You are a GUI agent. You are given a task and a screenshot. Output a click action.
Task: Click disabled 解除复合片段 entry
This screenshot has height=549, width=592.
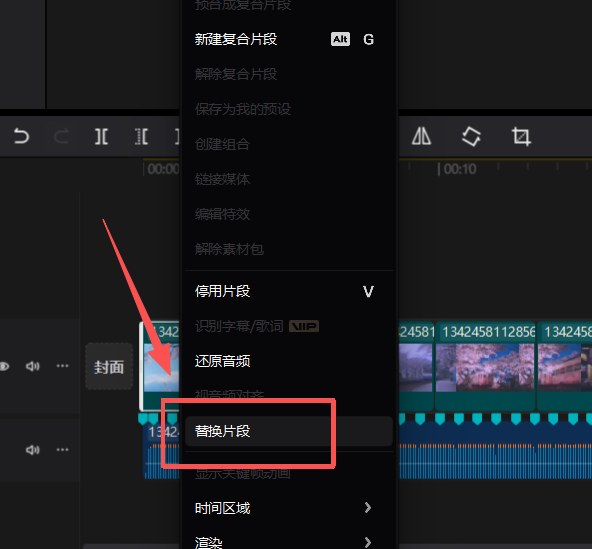pyautogui.click(x=288, y=74)
